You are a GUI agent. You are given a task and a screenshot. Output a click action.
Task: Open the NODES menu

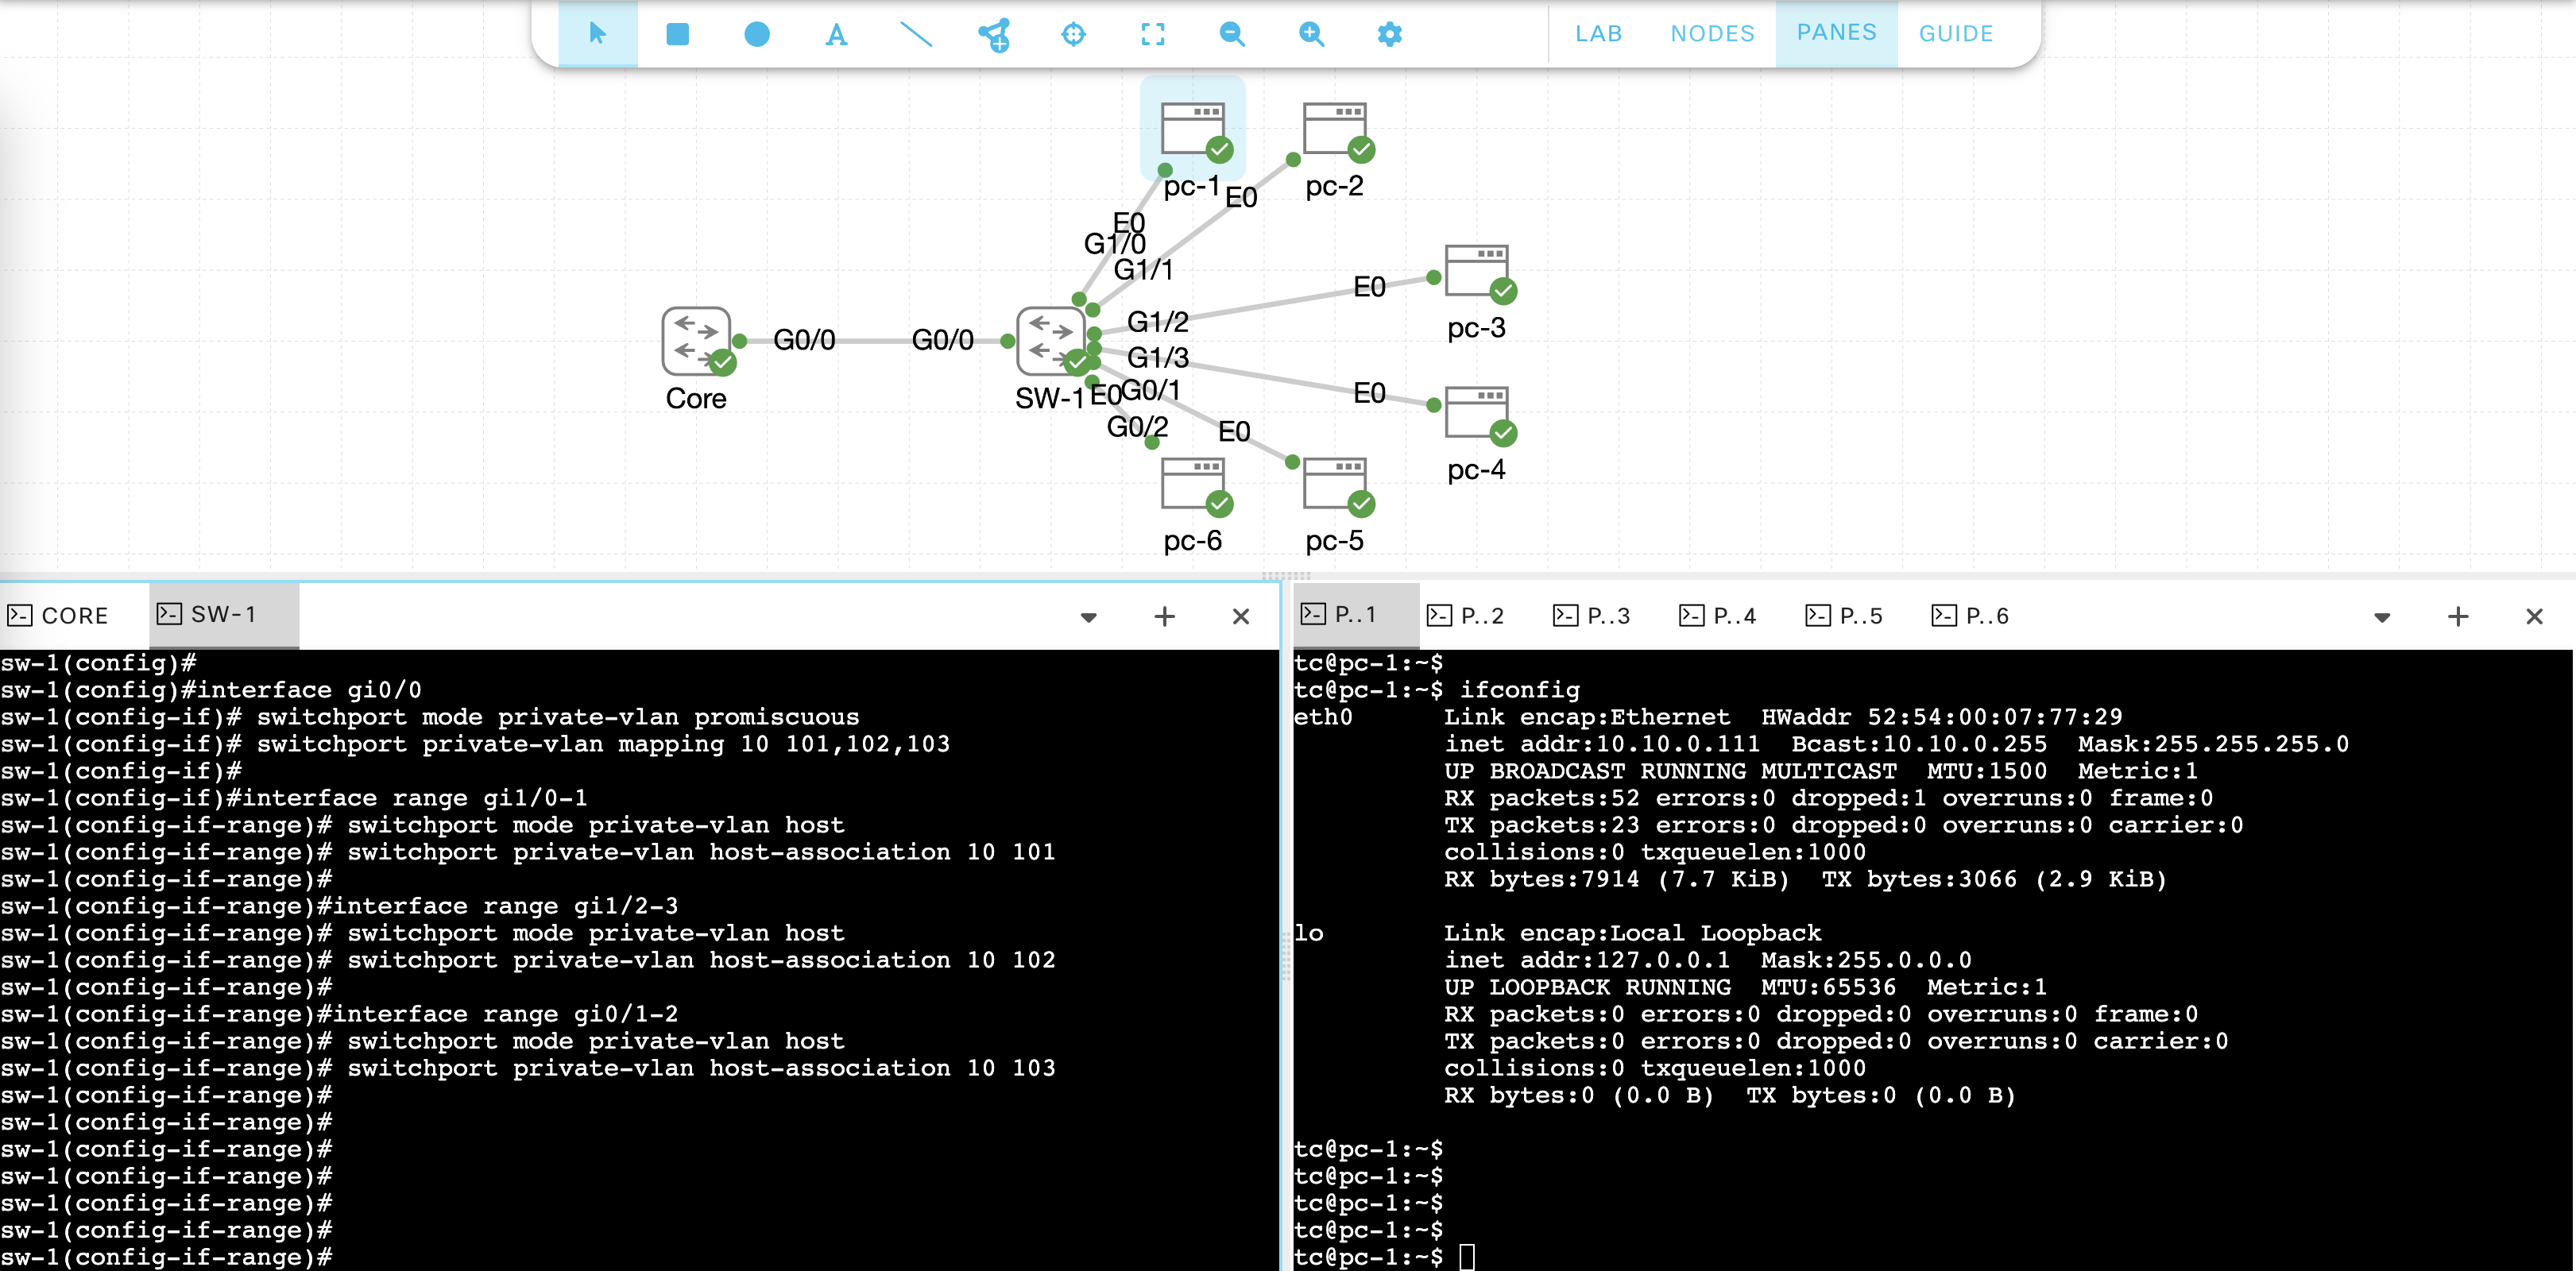(x=1712, y=34)
